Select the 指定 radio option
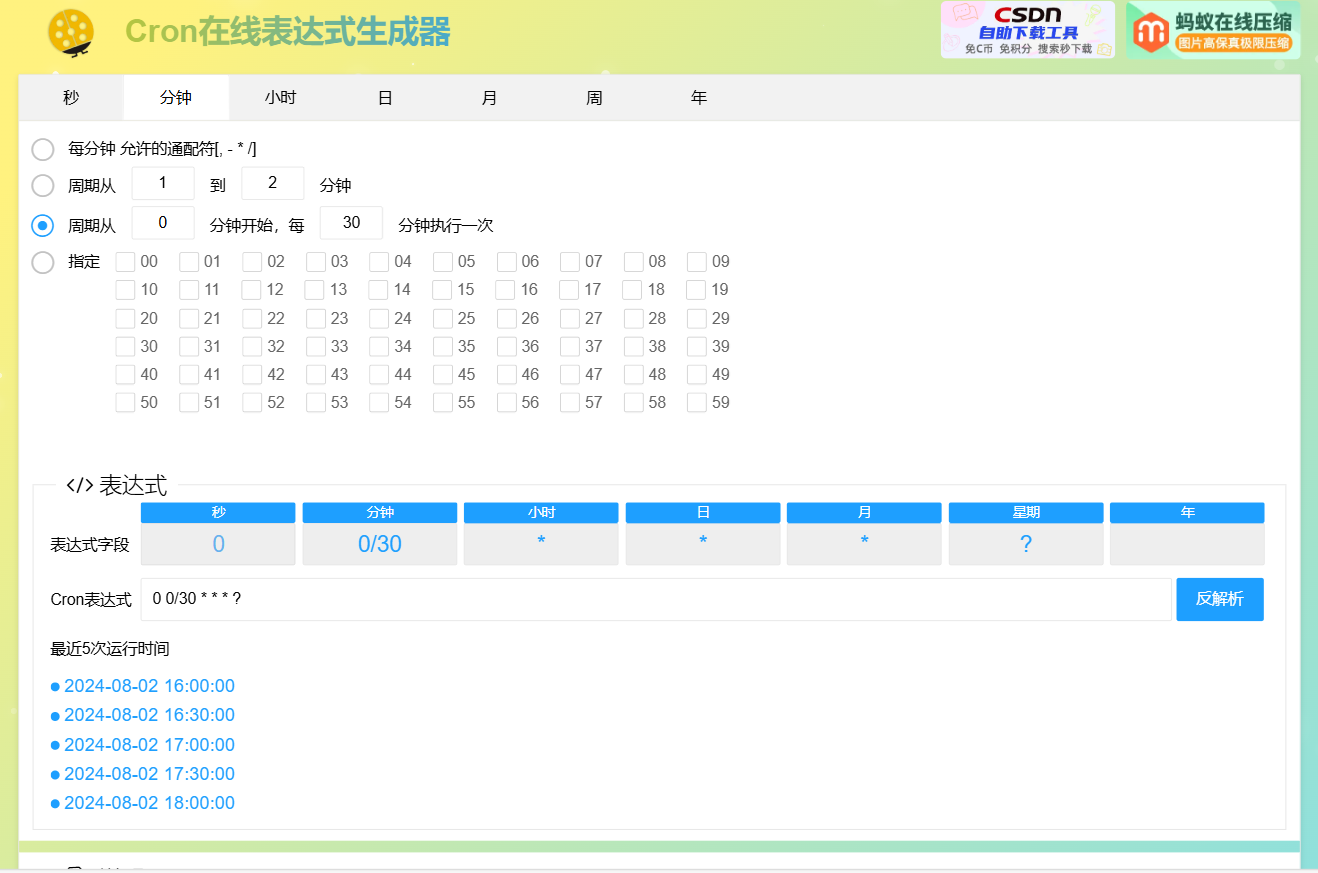 click(x=43, y=263)
